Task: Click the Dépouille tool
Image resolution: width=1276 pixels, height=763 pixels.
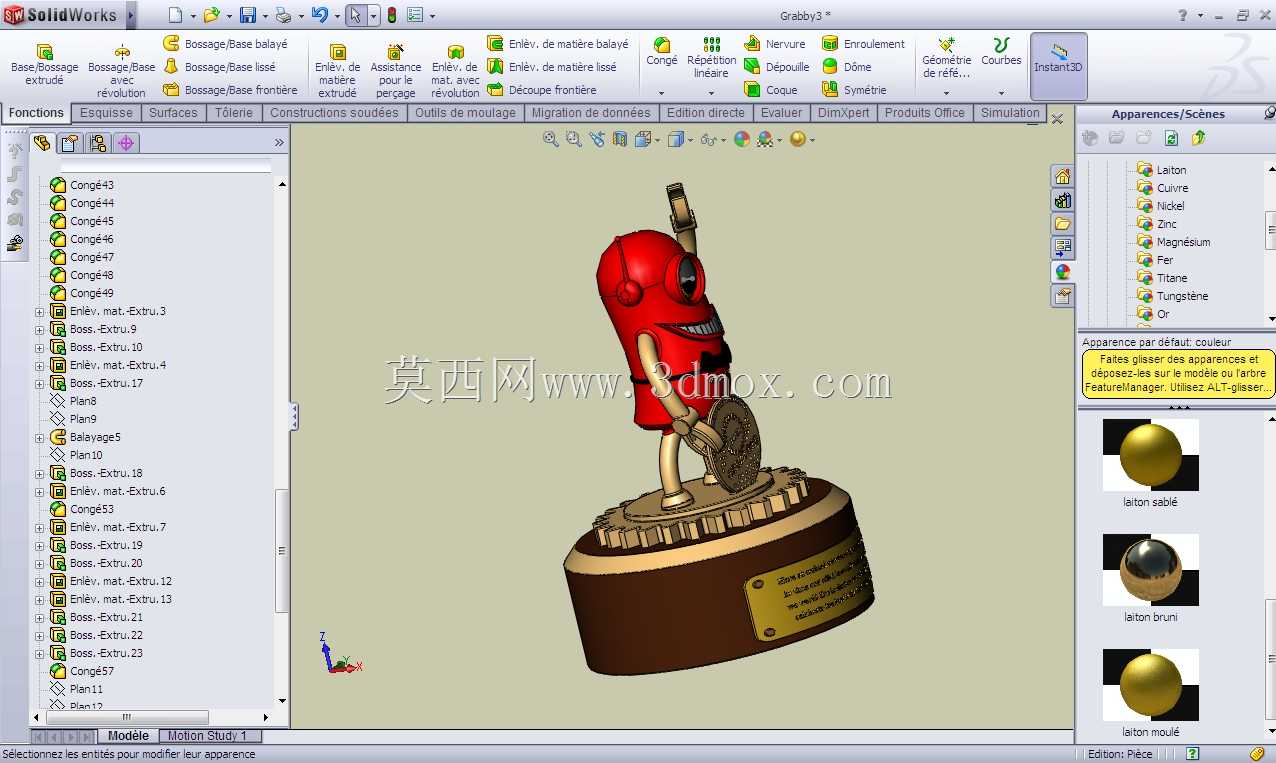Action: pos(777,67)
